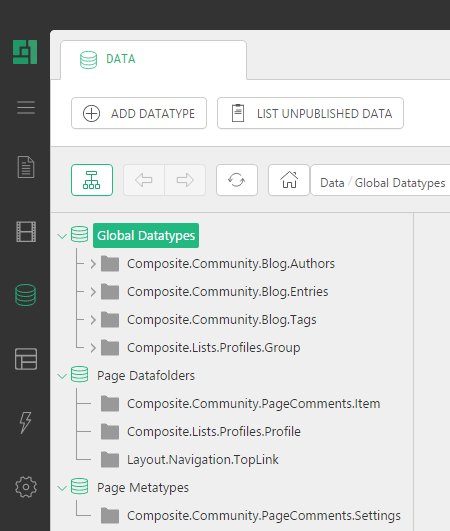
Task: Click the Data breadcrumb item
Action: [332, 183]
